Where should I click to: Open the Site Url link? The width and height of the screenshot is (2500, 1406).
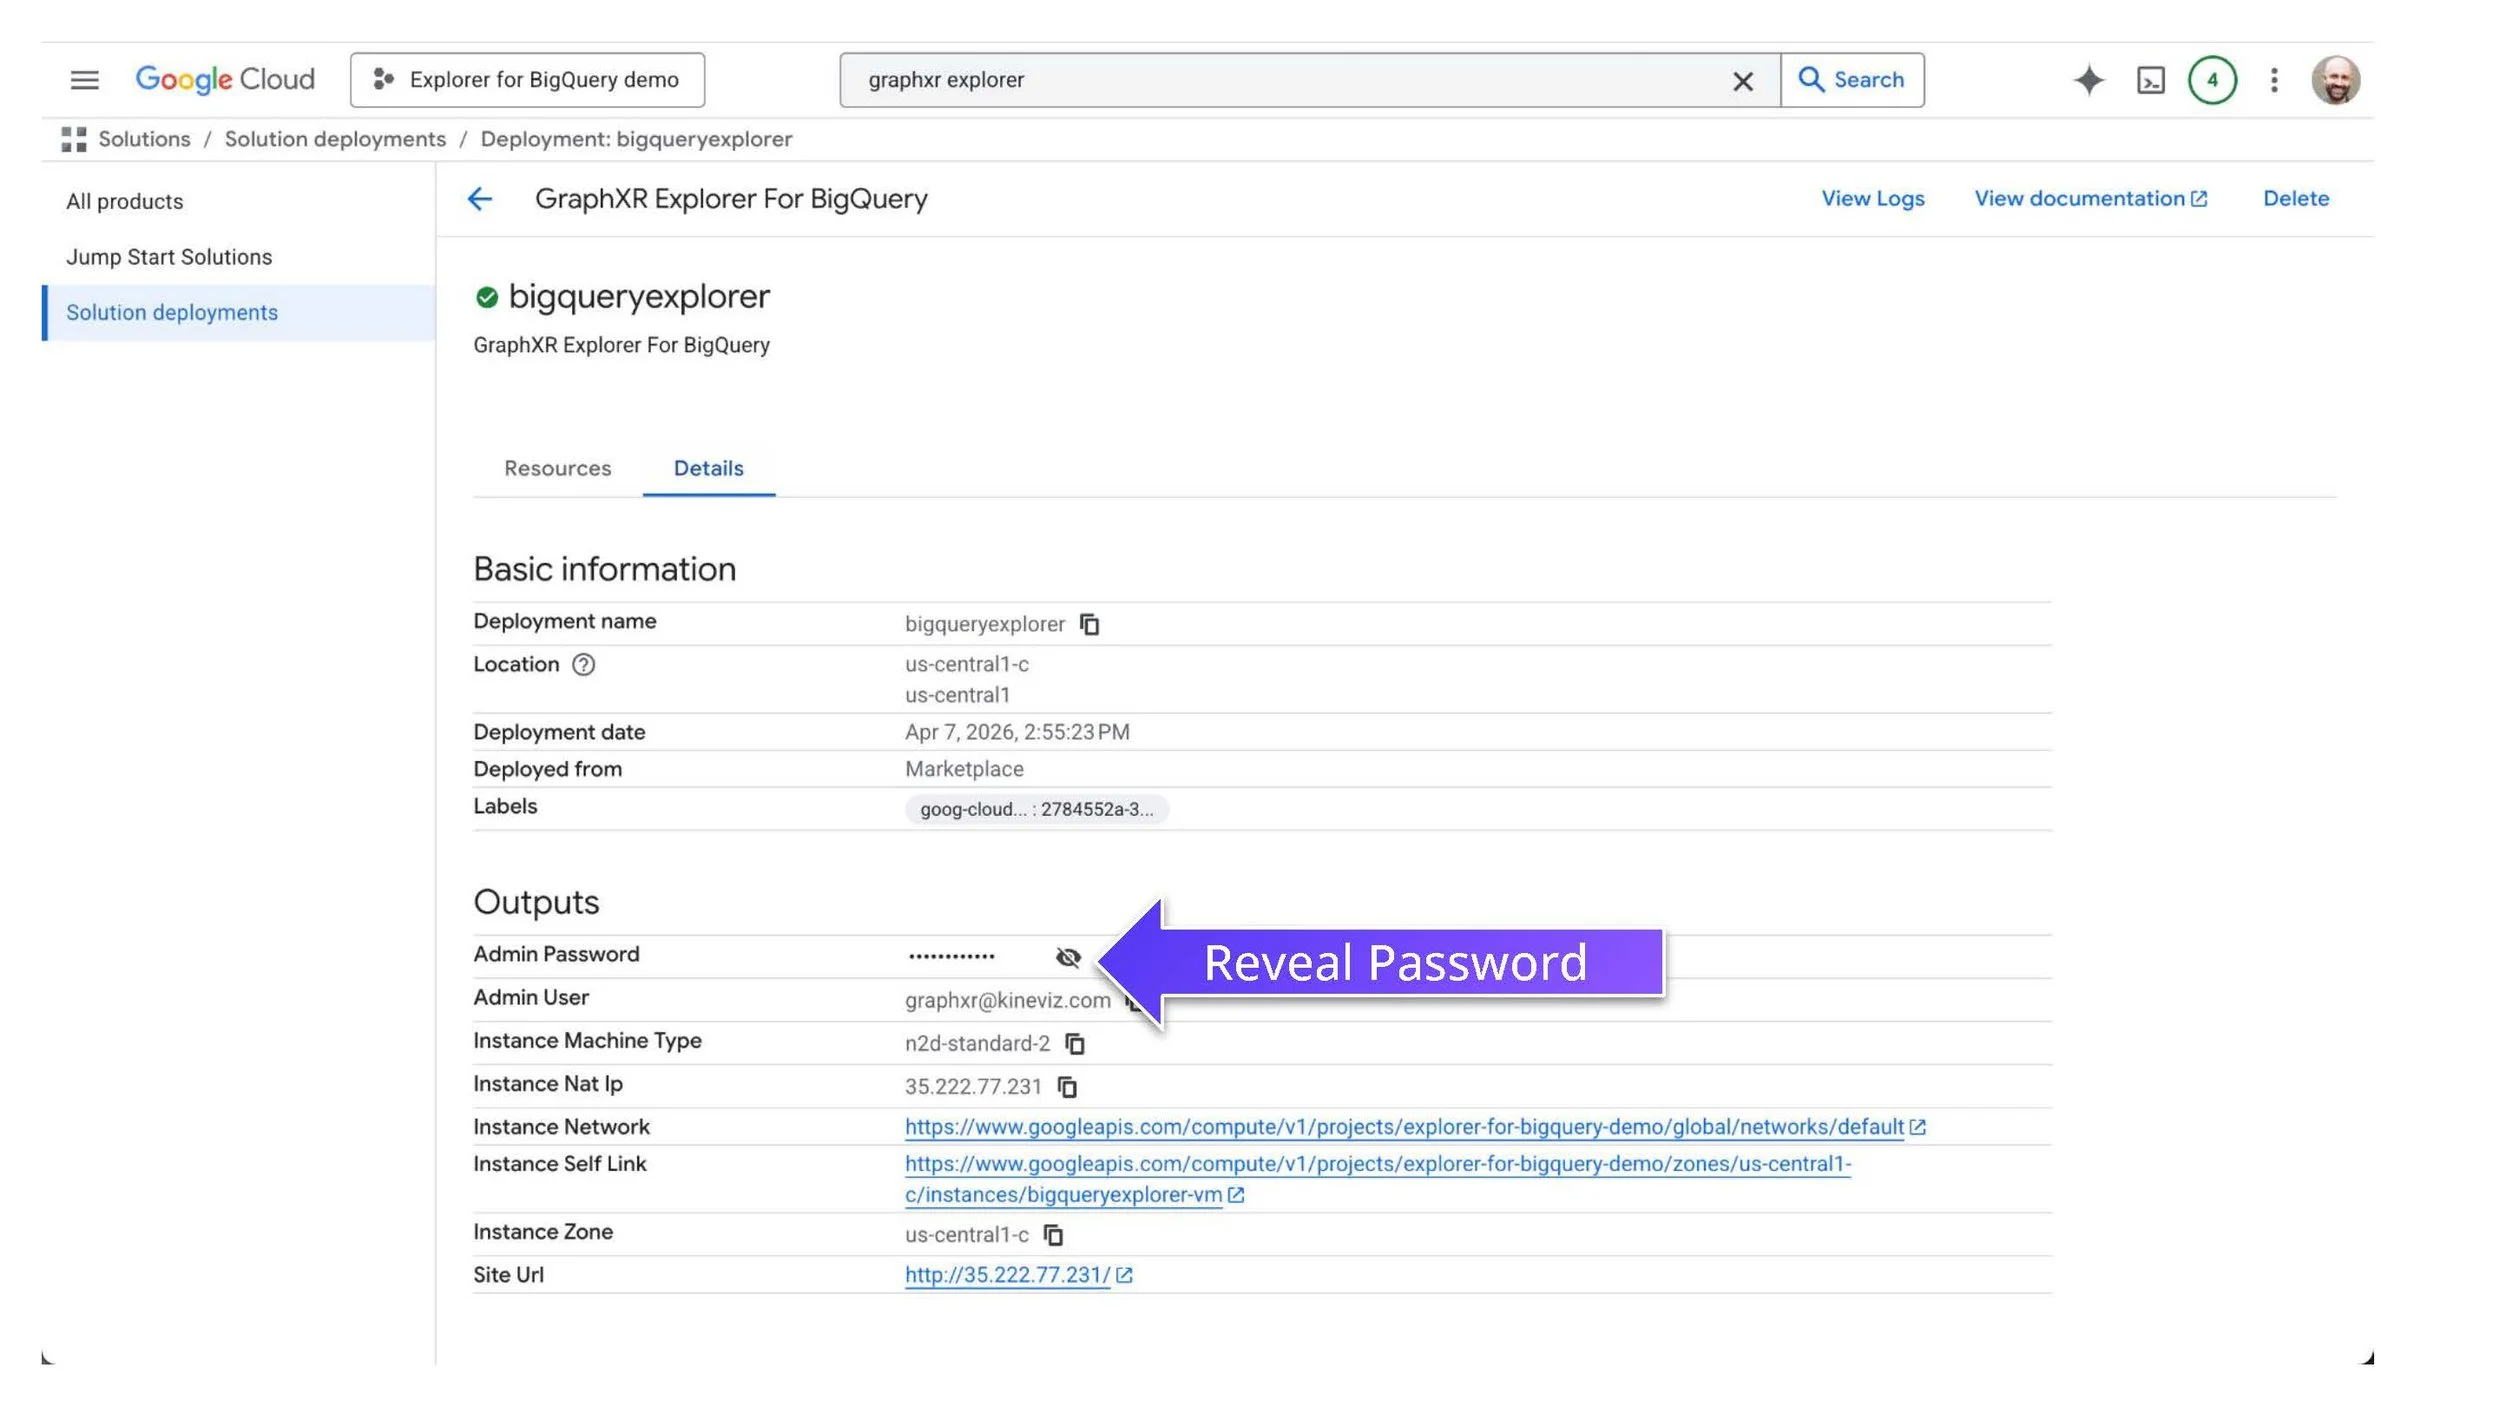(1007, 1275)
